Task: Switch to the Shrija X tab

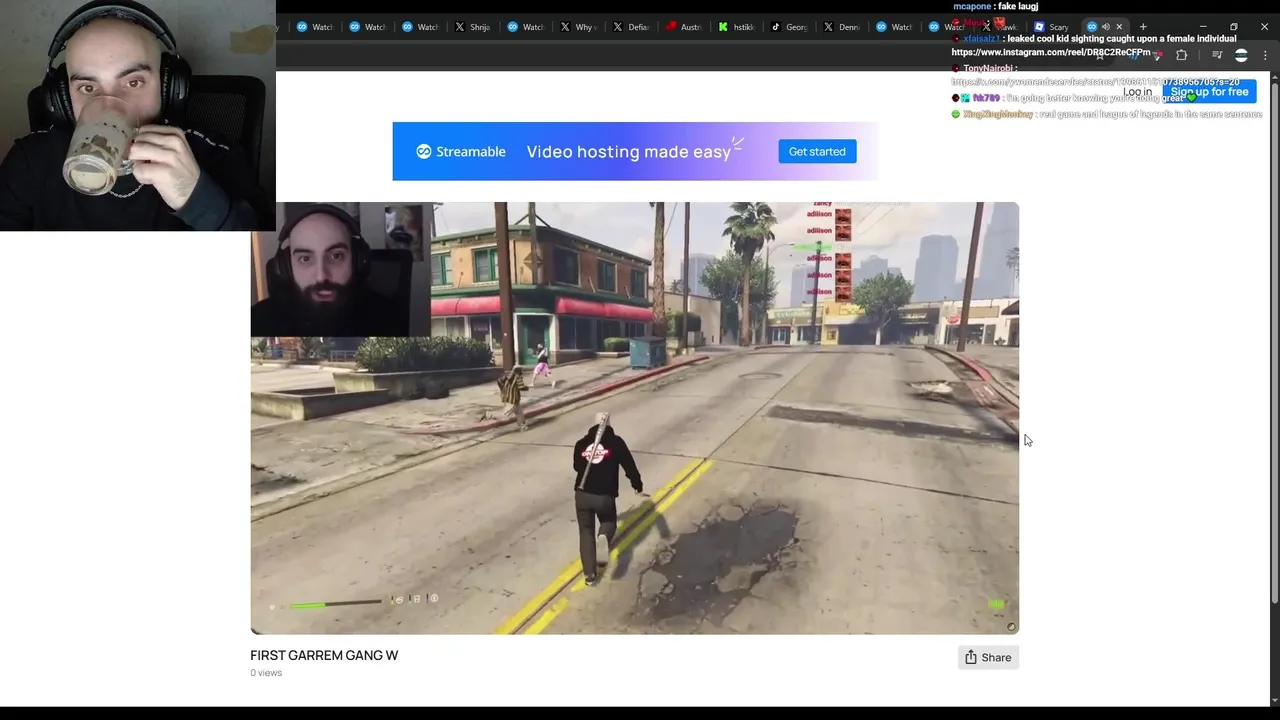Action: pyautogui.click(x=473, y=27)
